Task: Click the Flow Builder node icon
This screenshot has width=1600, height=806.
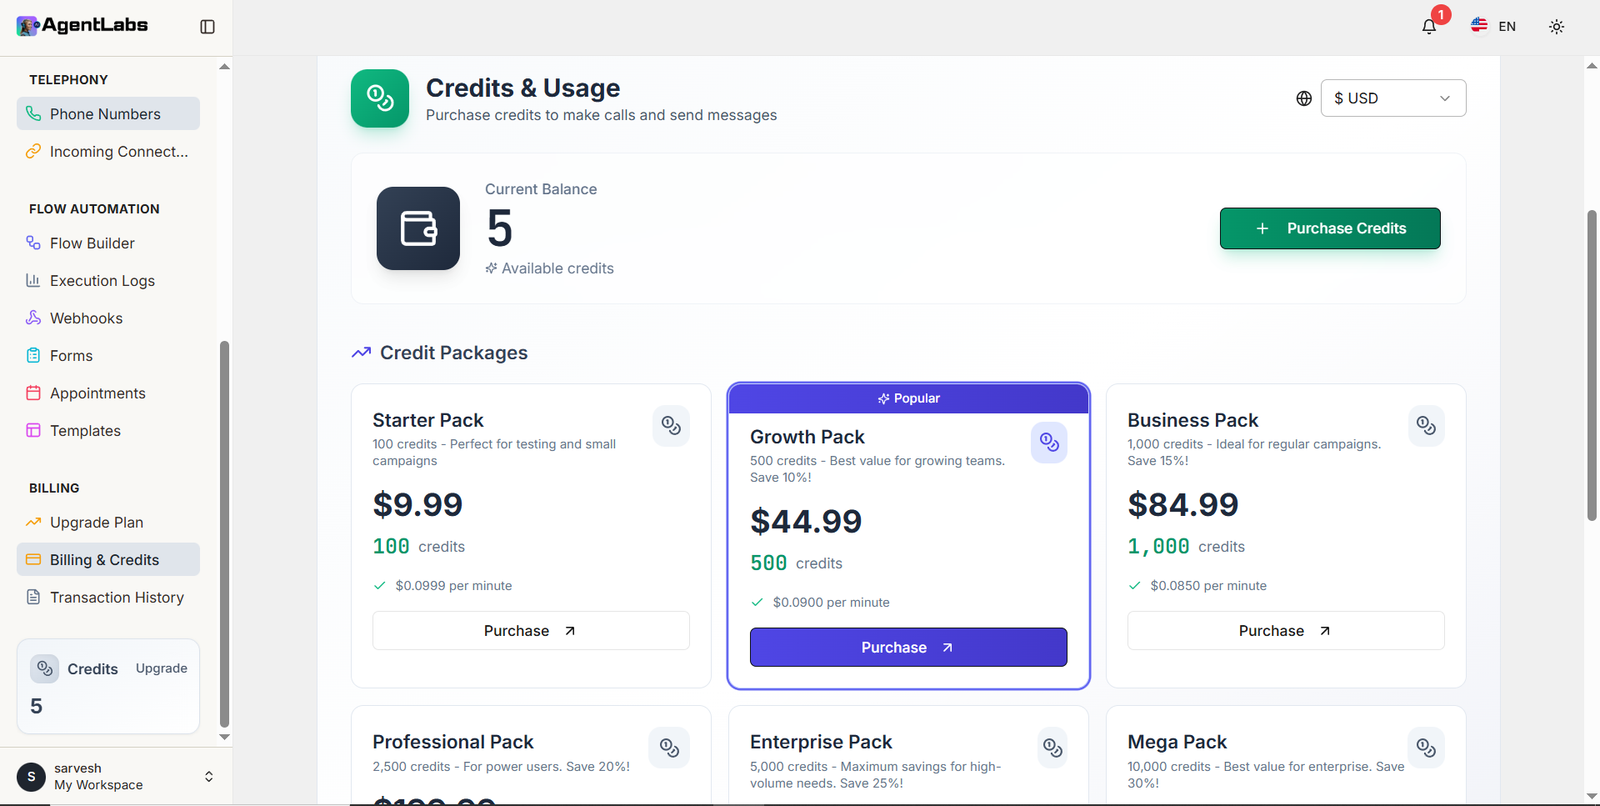Action: pos(33,243)
